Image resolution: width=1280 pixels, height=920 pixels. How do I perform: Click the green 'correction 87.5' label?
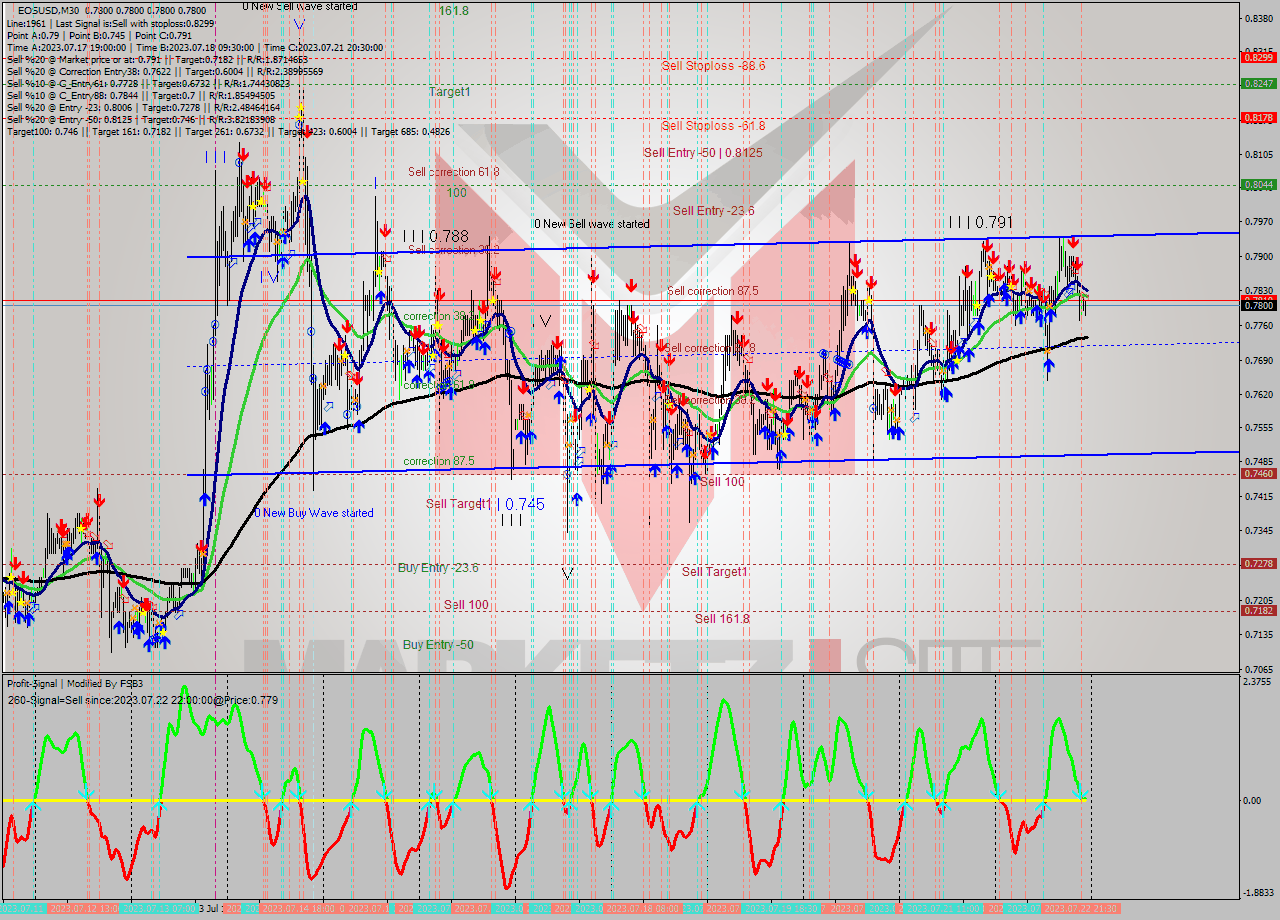click(x=439, y=461)
